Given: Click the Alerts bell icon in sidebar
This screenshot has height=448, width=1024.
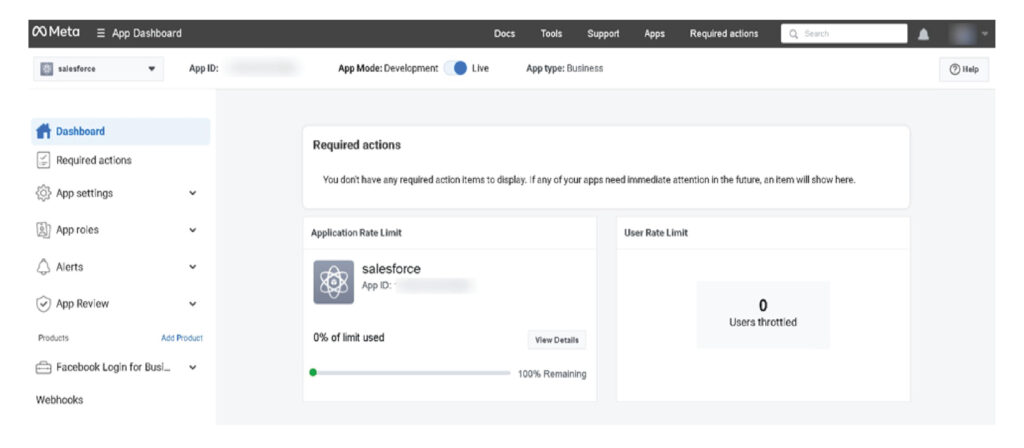Looking at the screenshot, I should [x=43, y=267].
